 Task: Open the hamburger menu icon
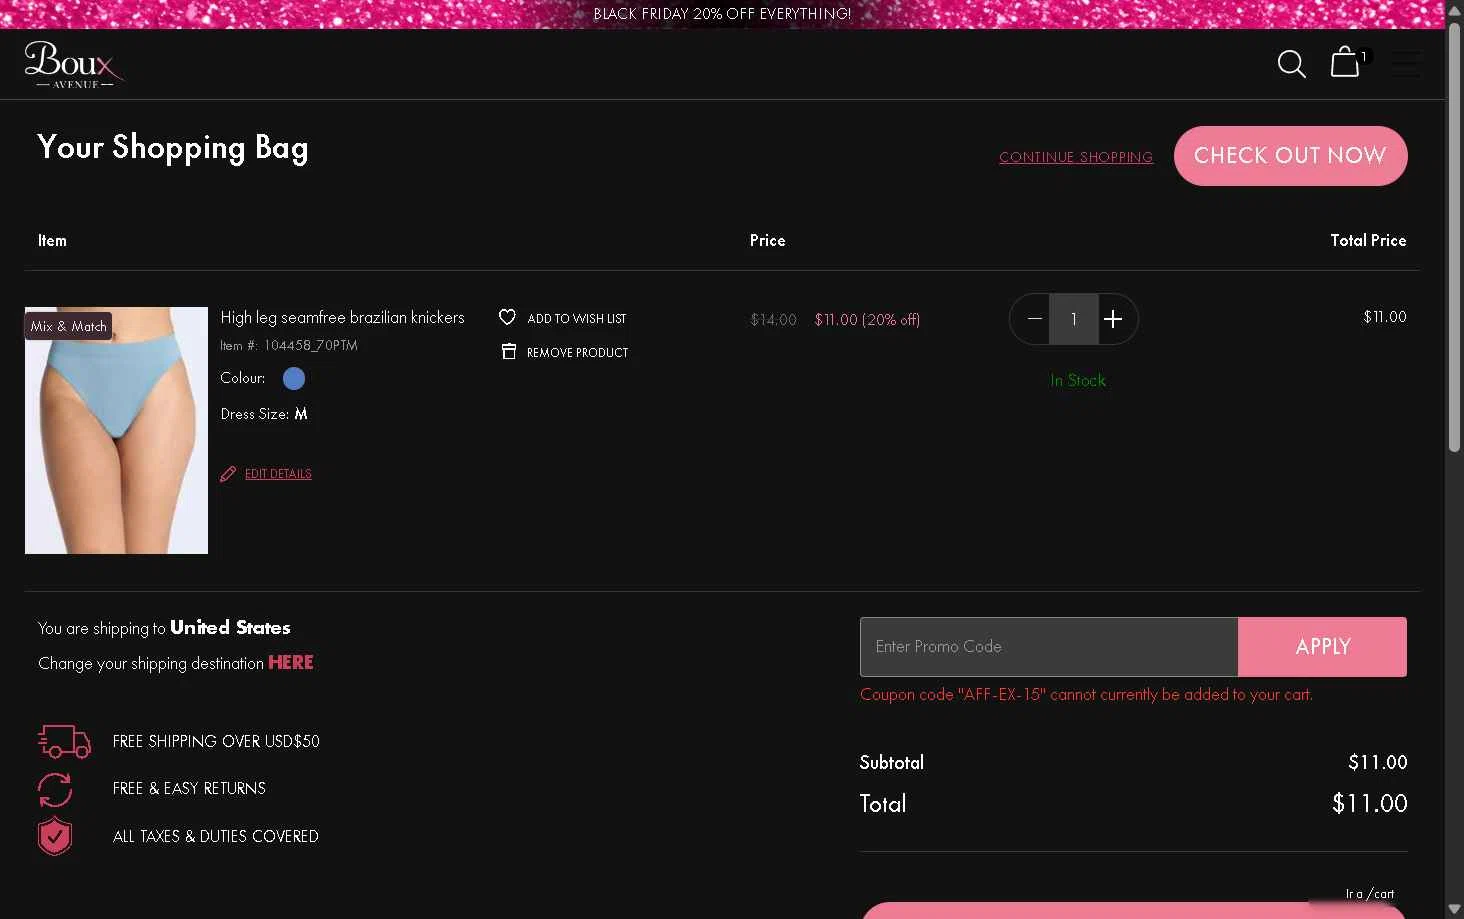coord(1405,64)
